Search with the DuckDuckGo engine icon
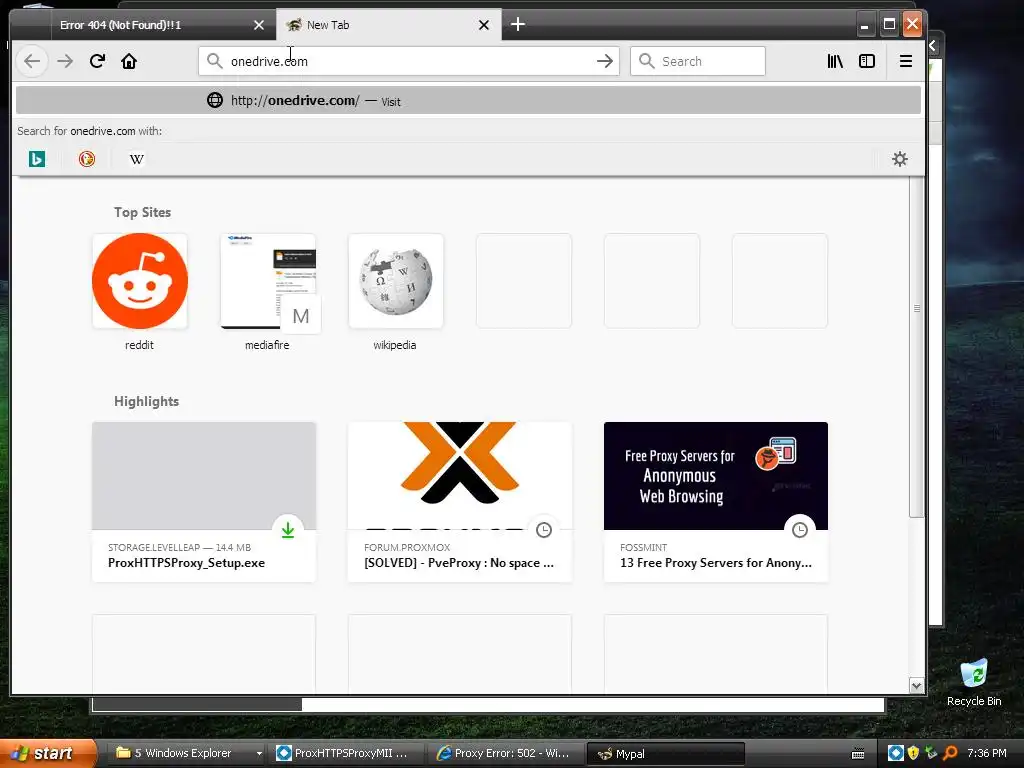This screenshot has height=768, width=1024. click(87, 159)
